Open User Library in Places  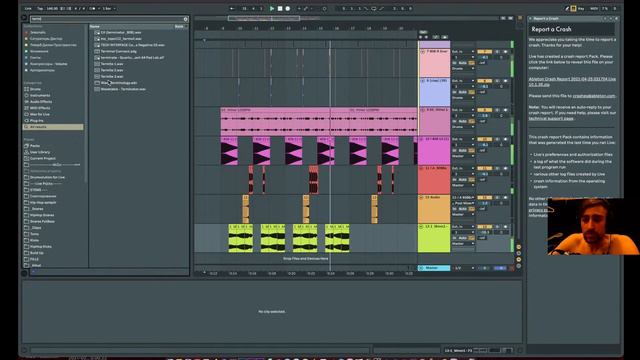[x=40, y=152]
